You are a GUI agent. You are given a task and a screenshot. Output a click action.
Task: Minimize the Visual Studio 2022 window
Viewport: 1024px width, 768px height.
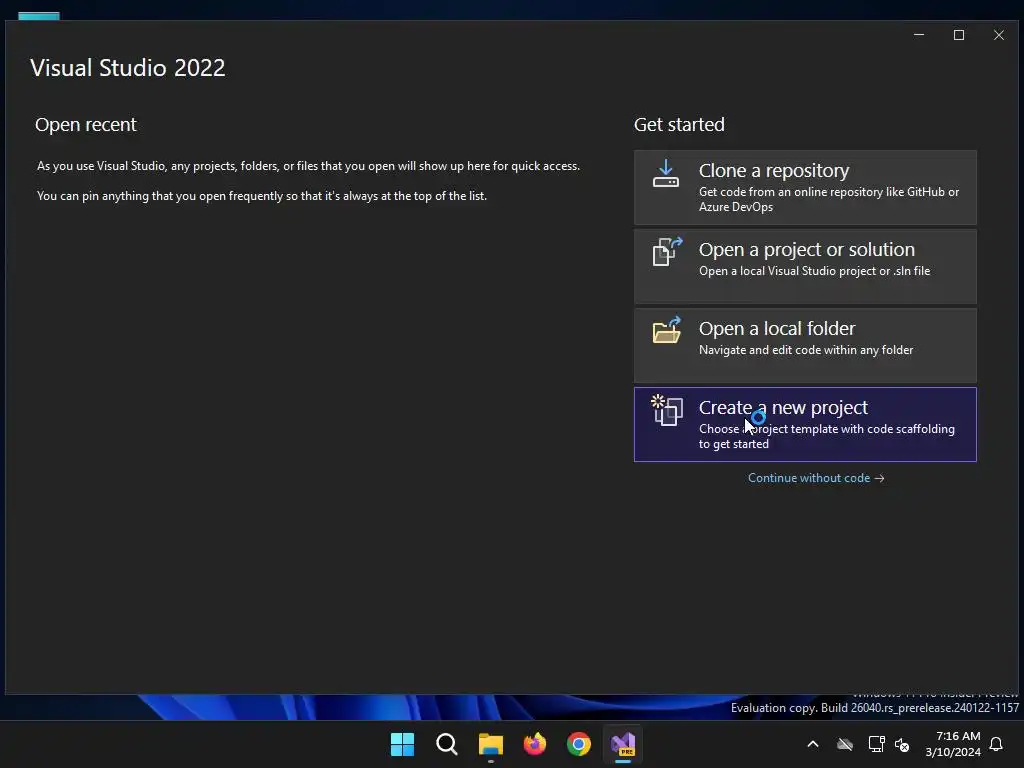pos(919,35)
